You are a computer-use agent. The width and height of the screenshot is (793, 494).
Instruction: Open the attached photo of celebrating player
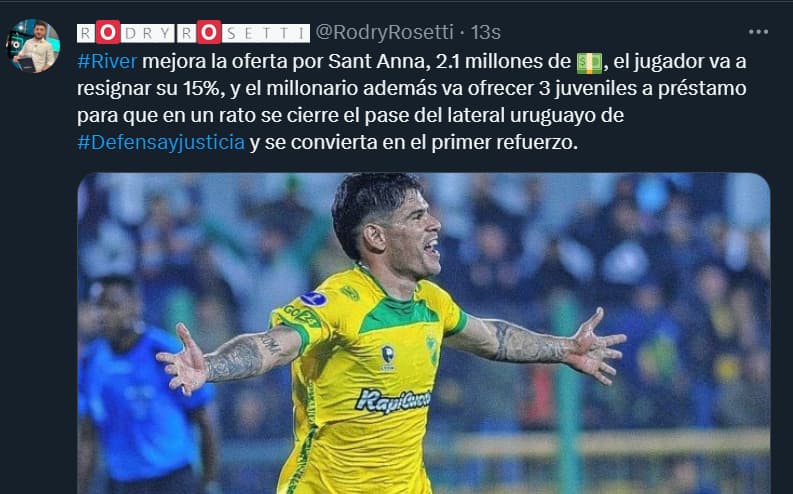pos(424,334)
